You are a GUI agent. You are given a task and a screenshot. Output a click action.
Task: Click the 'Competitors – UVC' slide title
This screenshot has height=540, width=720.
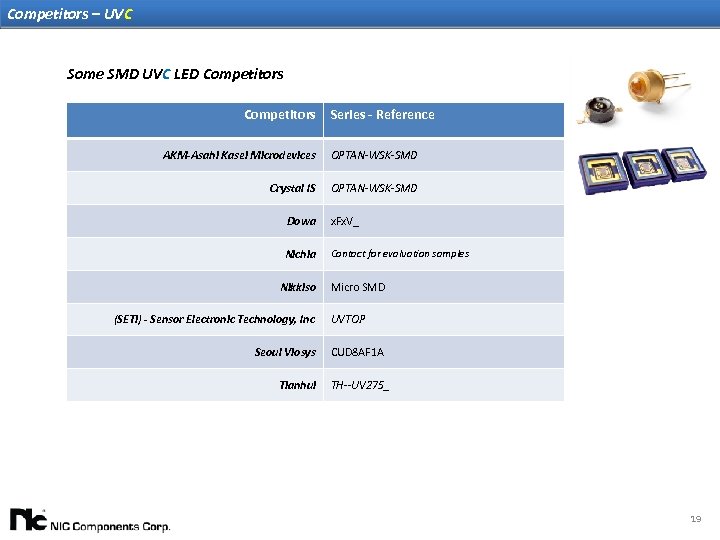click(70, 14)
